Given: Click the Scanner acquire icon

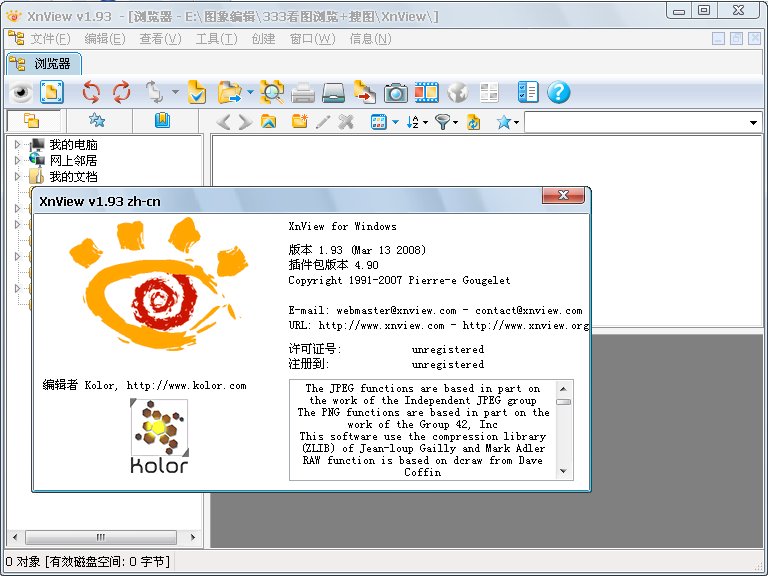Looking at the screenshot, I should 334,92.
